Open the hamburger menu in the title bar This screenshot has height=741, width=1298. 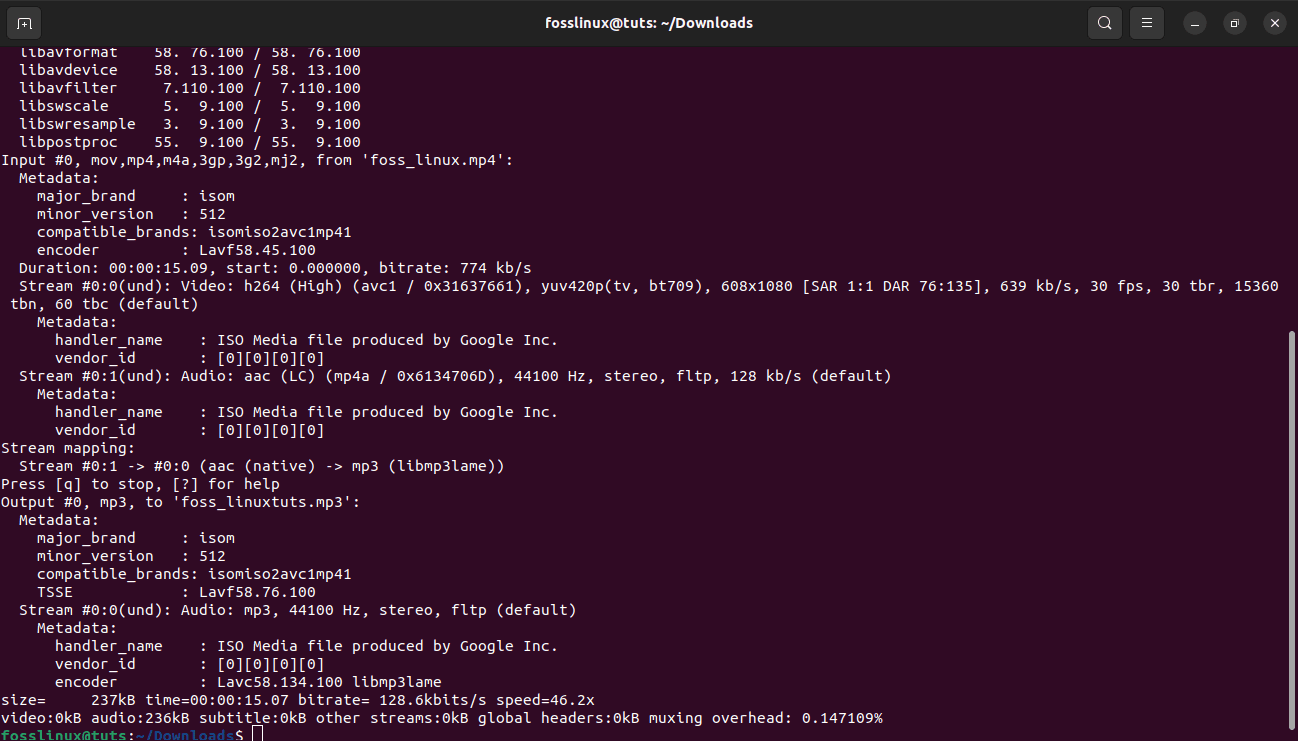coord(1147,23)
